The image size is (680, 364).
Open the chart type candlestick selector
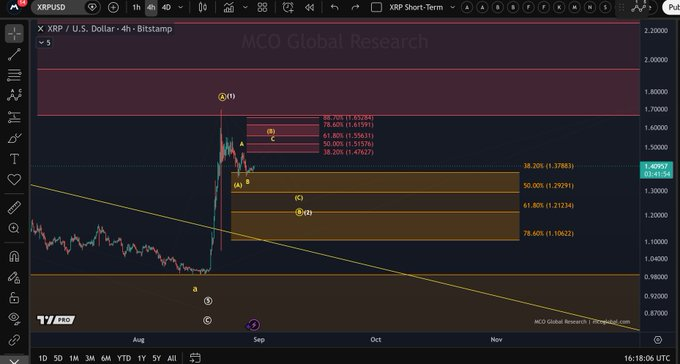click(203, 7)
